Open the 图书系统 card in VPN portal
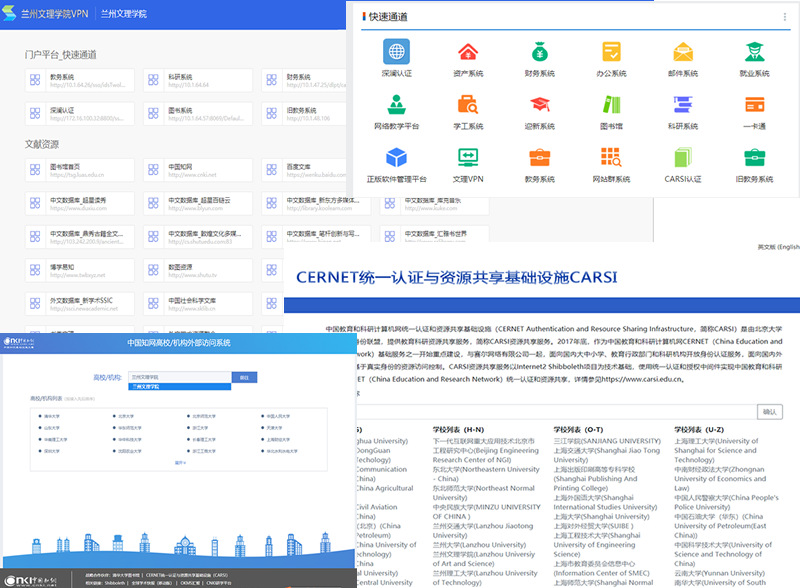Viewport: 800px width, 588px height. pyautogui.click(x=198, y=113)
